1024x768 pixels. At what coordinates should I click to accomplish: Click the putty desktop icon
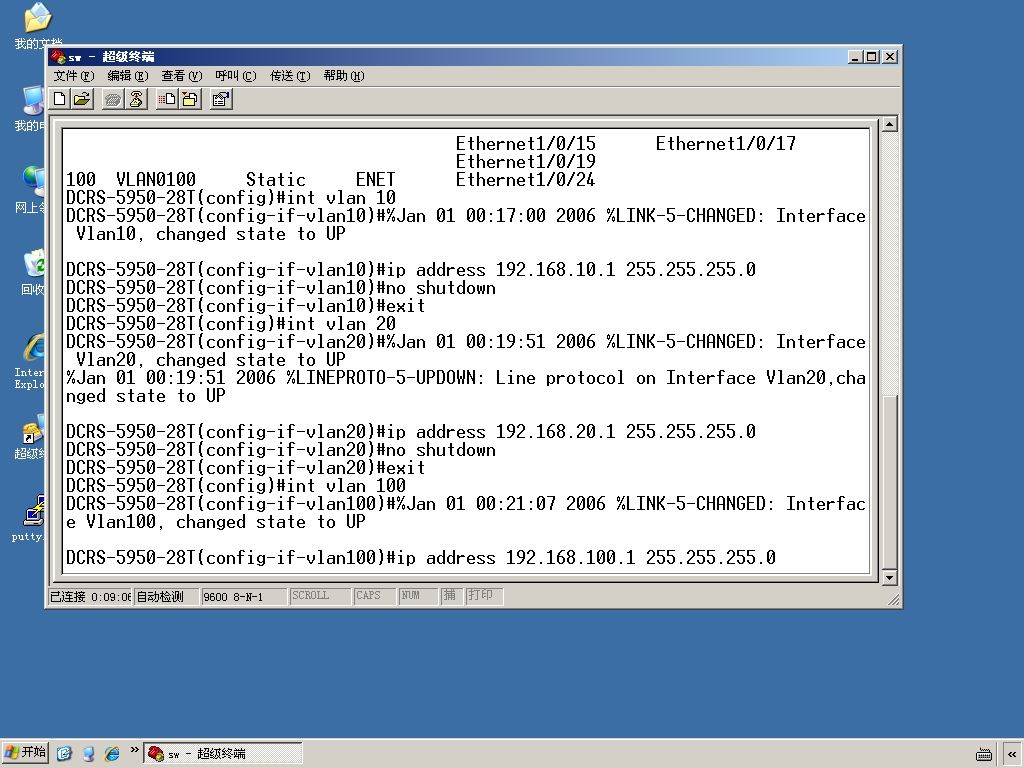tap(30, 519)
